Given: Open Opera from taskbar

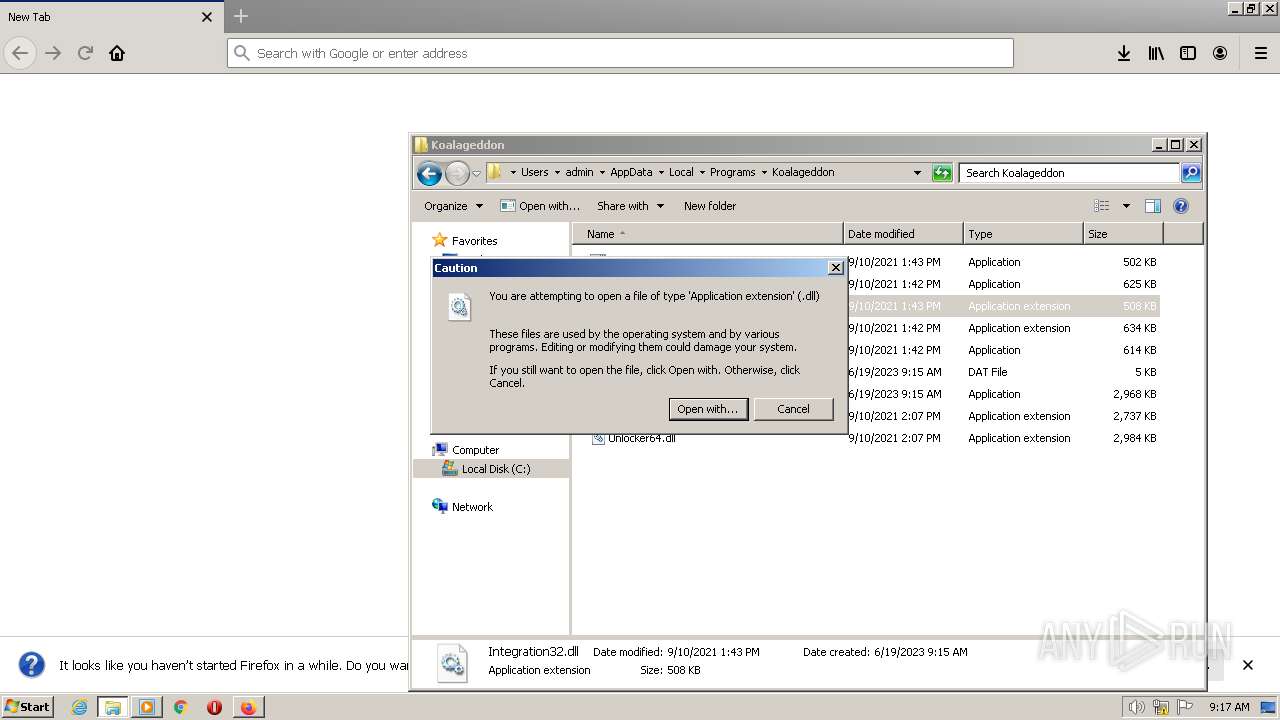Looking at the screenshot, I should tap(214, 707).
